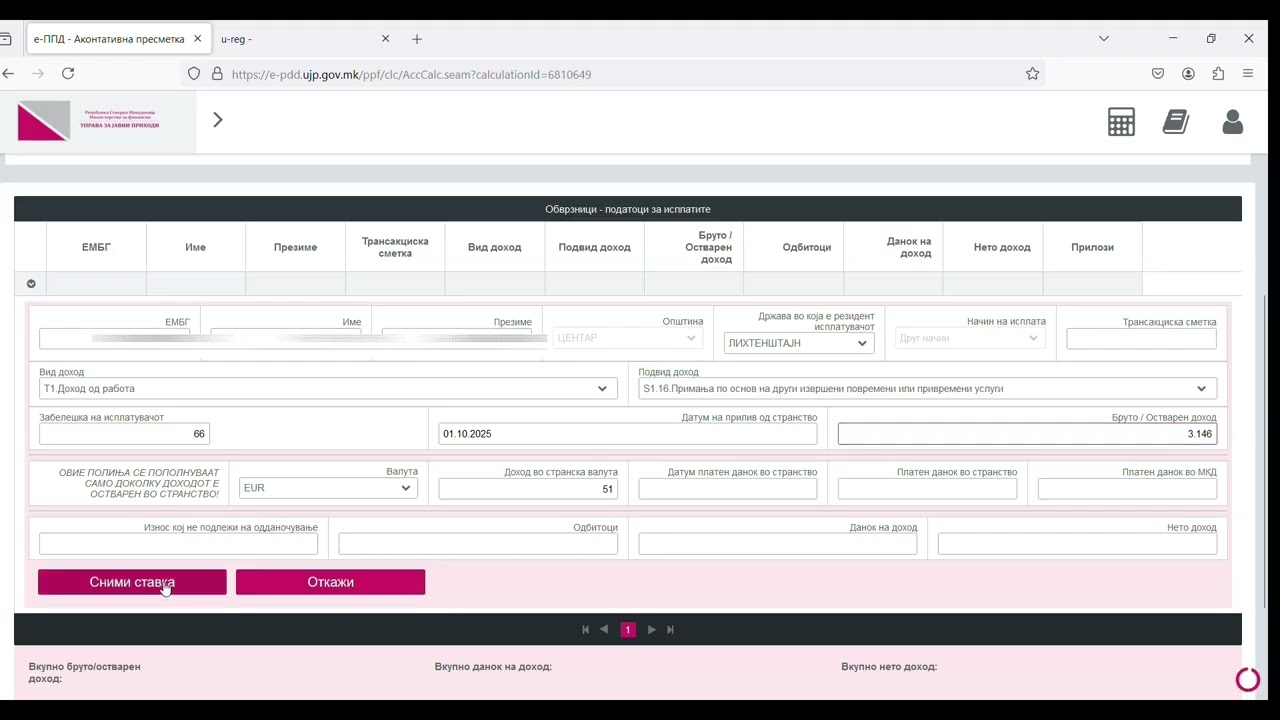1280x720 pixels.
Task: Click the browser forward arrow
Action: pos(38,73)
